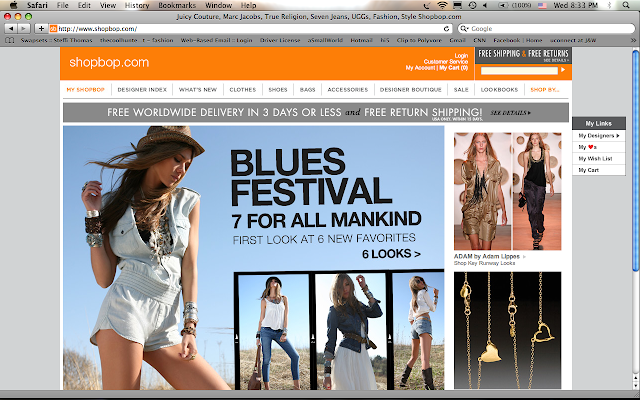Open Customer Service link
The height and width of the screenshot is (400, 640).
446,62
